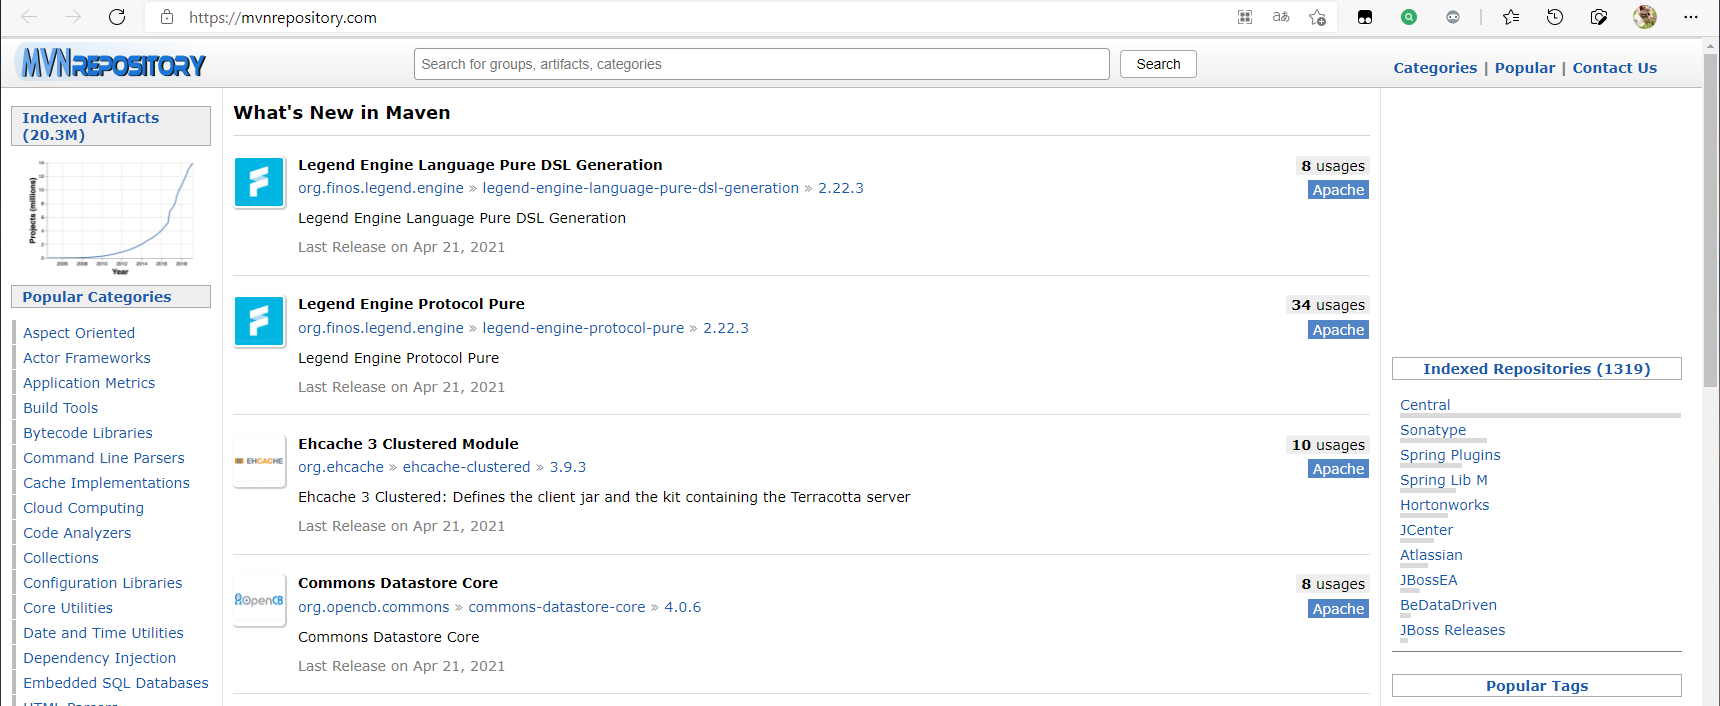Open Spring Plugins repository link
This screenshot has width=1720, height=706.
[1450, 455]
